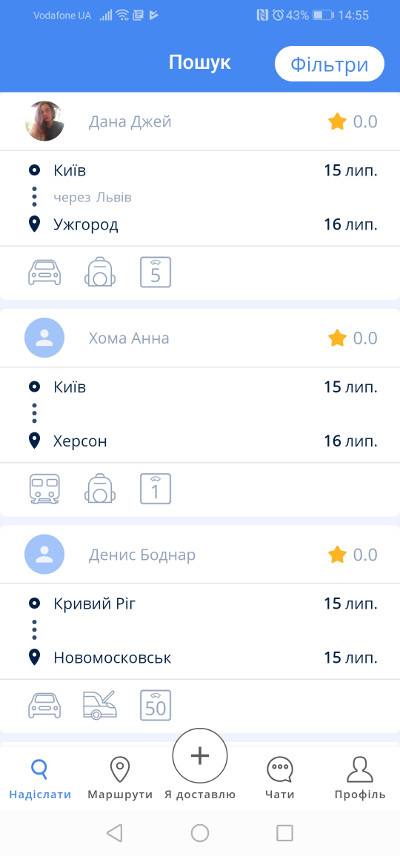
Task: Open the Денис Боднар name link
Action: click(x=142, y=555)
